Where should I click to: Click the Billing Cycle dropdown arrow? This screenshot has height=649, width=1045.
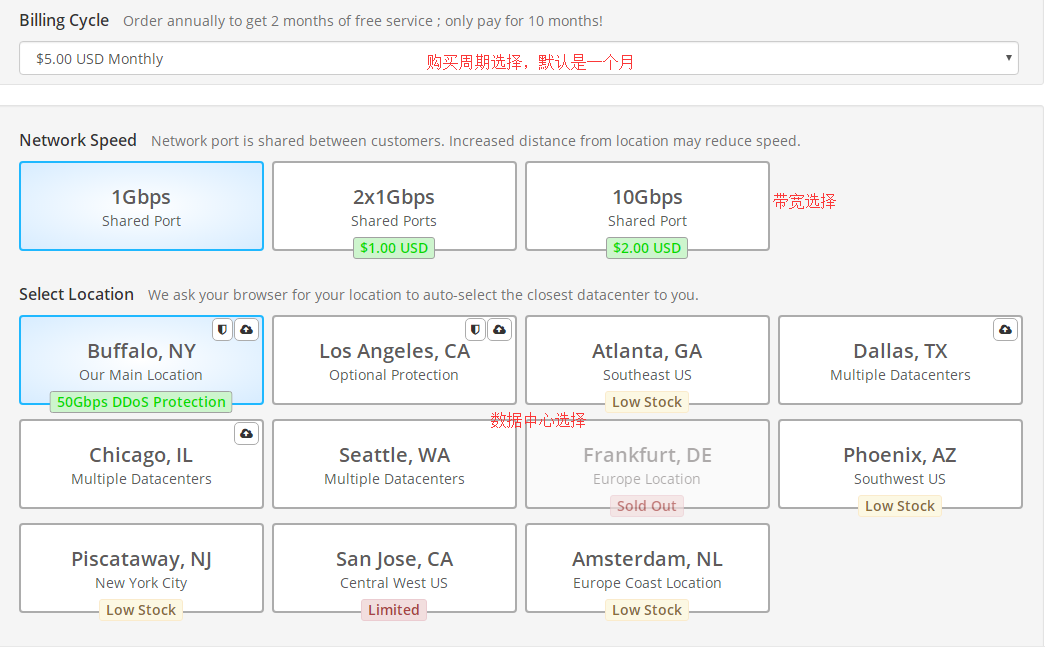(1008, 58)
